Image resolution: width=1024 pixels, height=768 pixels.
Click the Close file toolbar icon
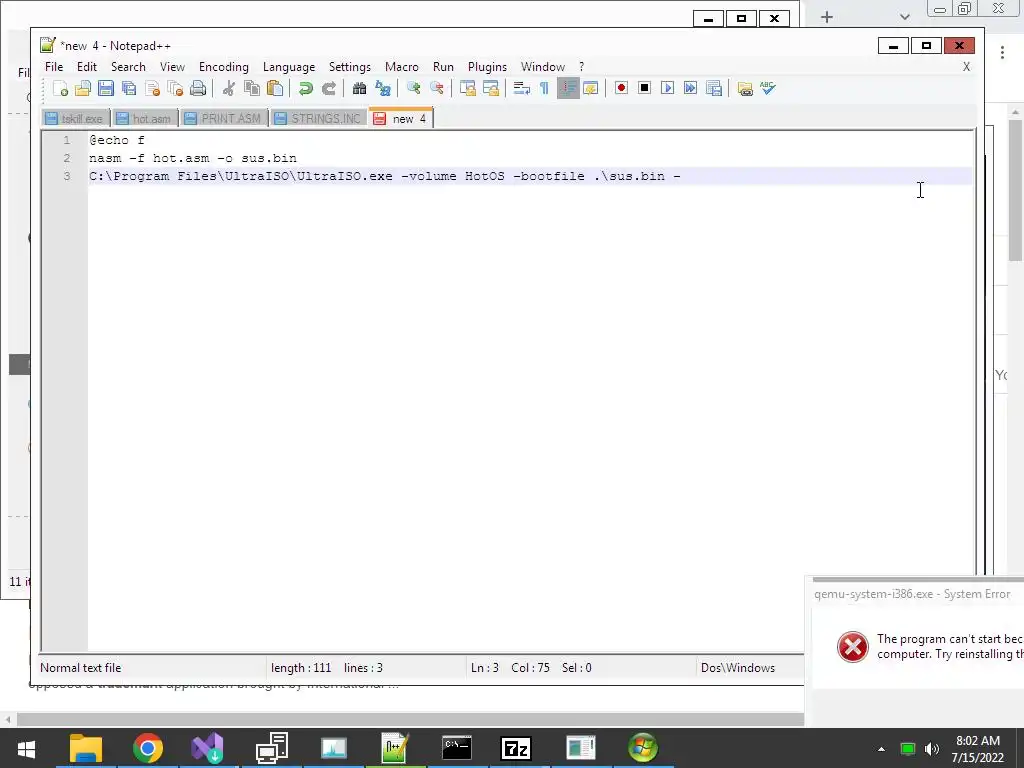[x=152, y=88]
